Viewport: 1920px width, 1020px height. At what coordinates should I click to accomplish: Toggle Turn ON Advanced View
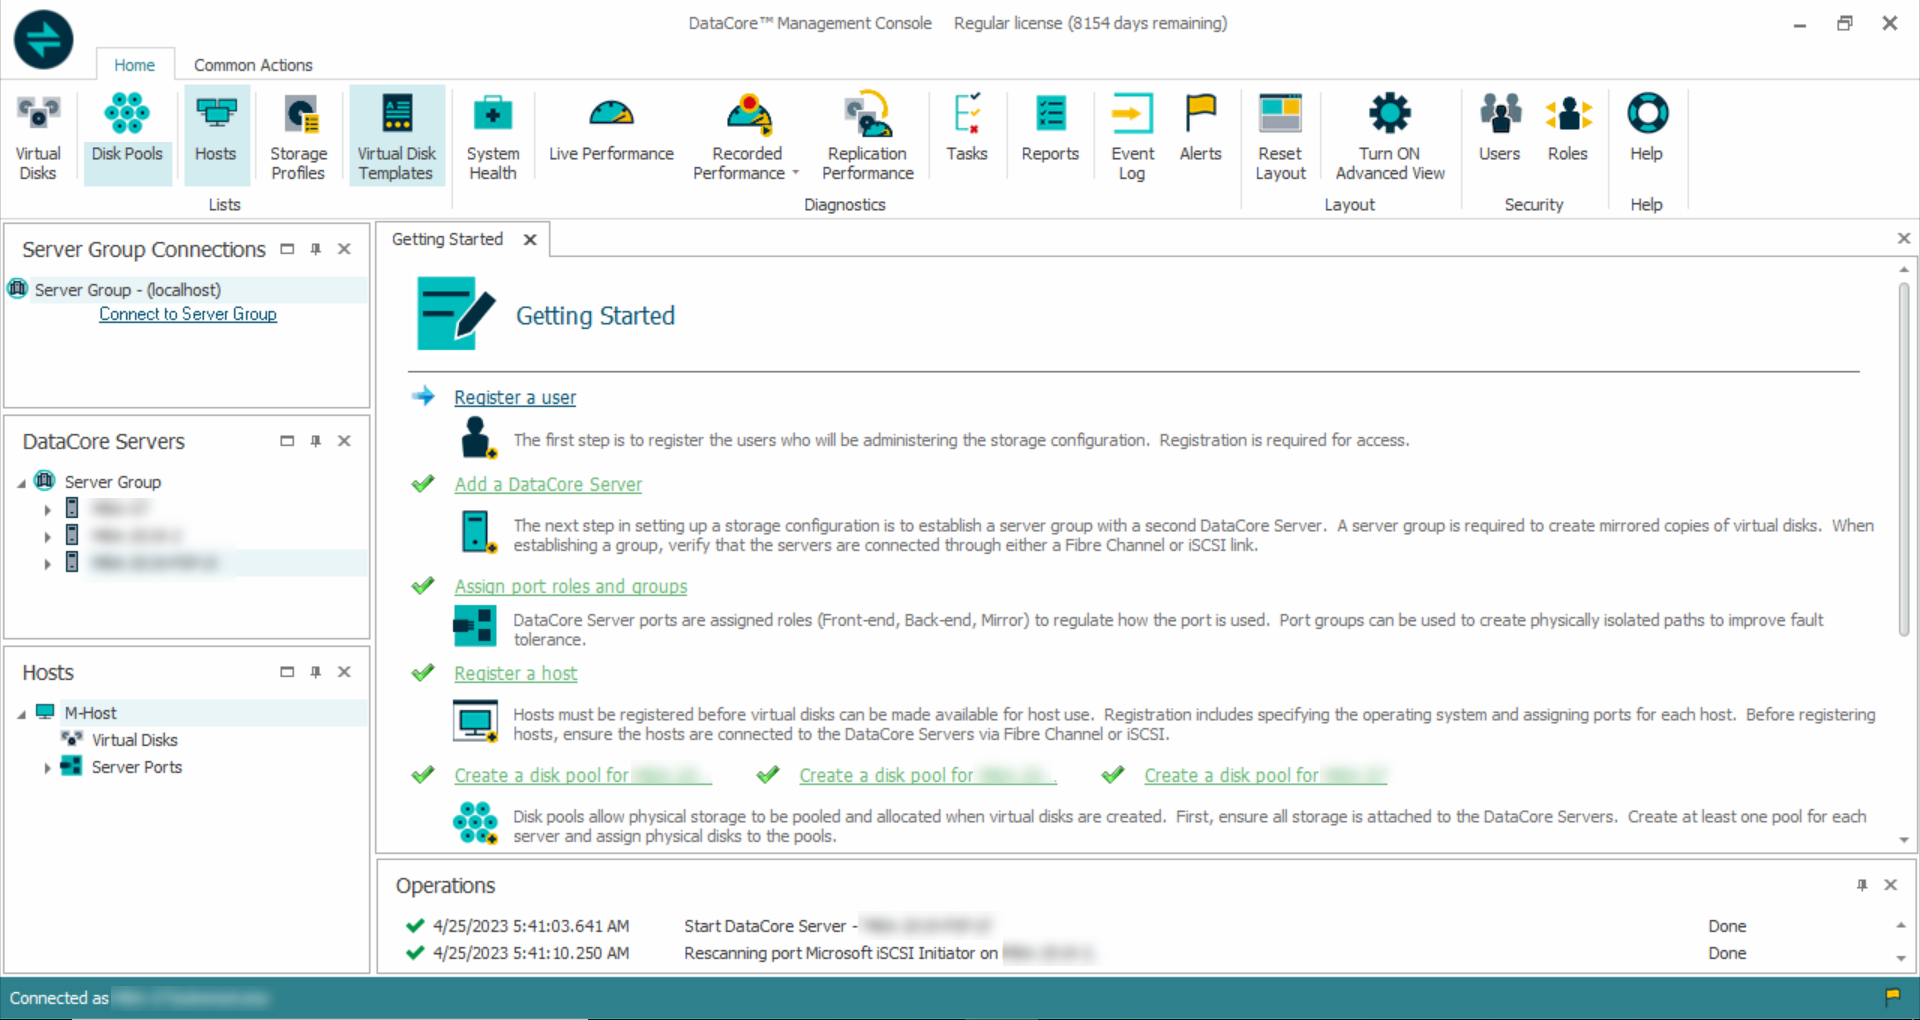click(x=1389, y=136)
